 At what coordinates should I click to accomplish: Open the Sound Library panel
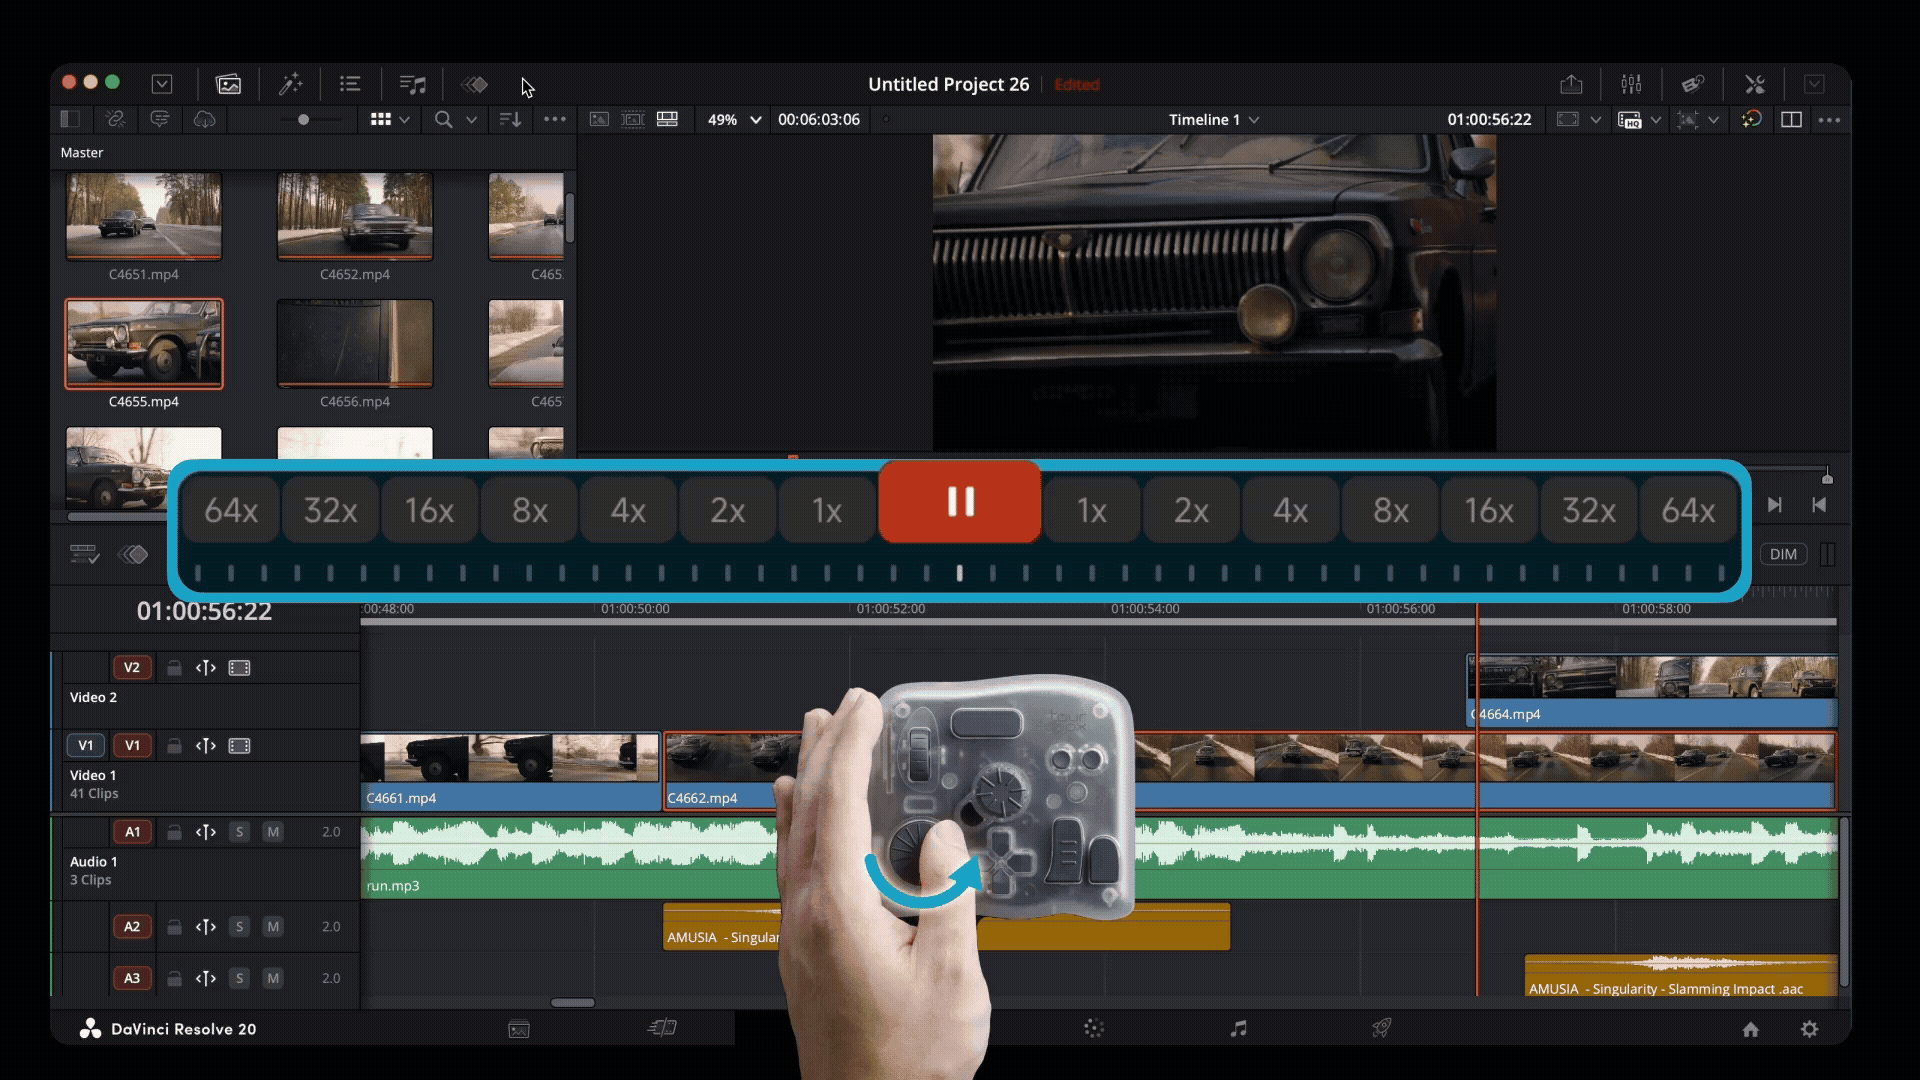click(x=413, y=84)
